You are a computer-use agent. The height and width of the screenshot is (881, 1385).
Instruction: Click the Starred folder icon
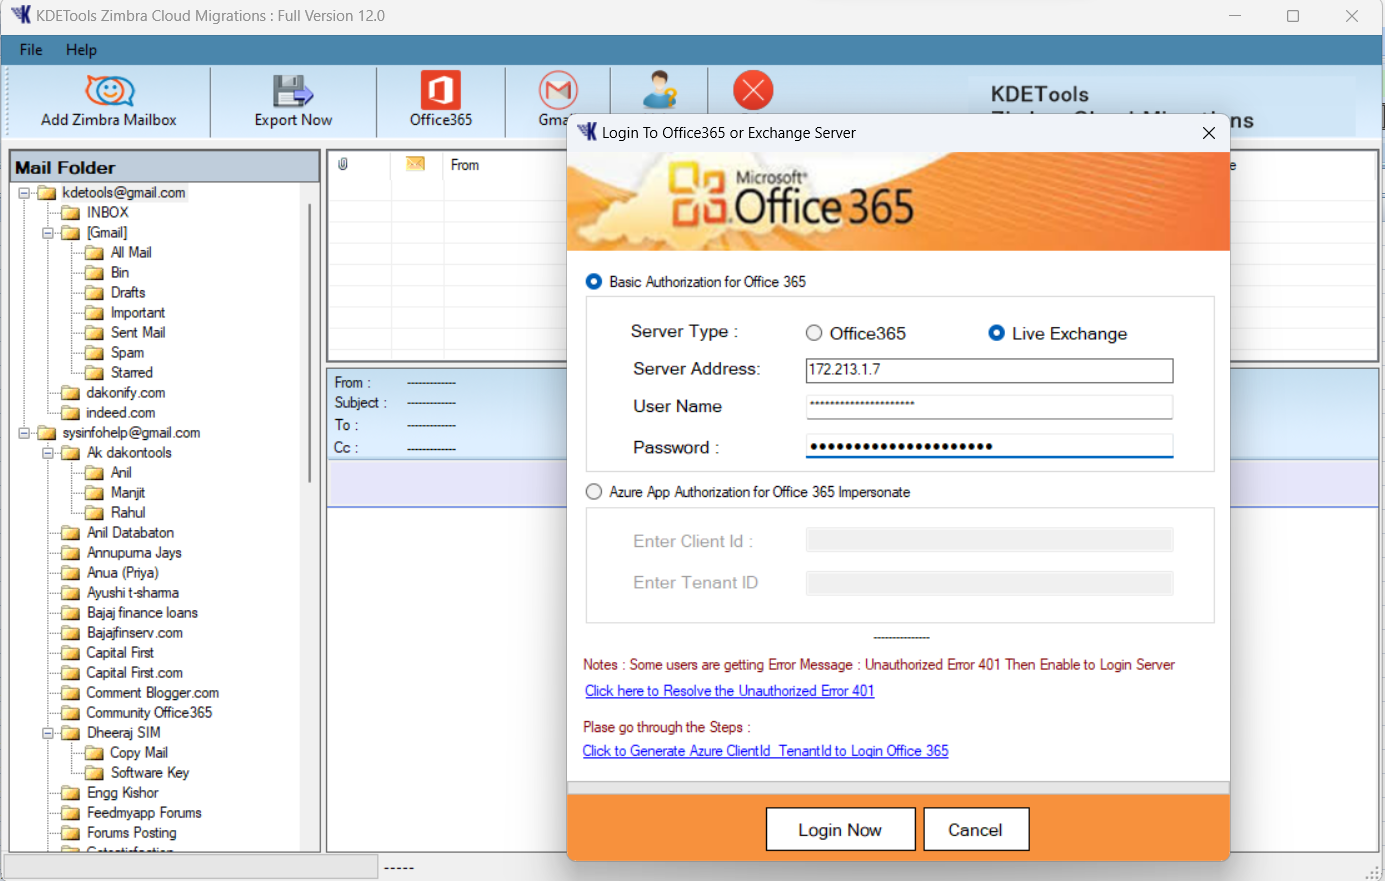pyautogui.click(x=95, y=373)
